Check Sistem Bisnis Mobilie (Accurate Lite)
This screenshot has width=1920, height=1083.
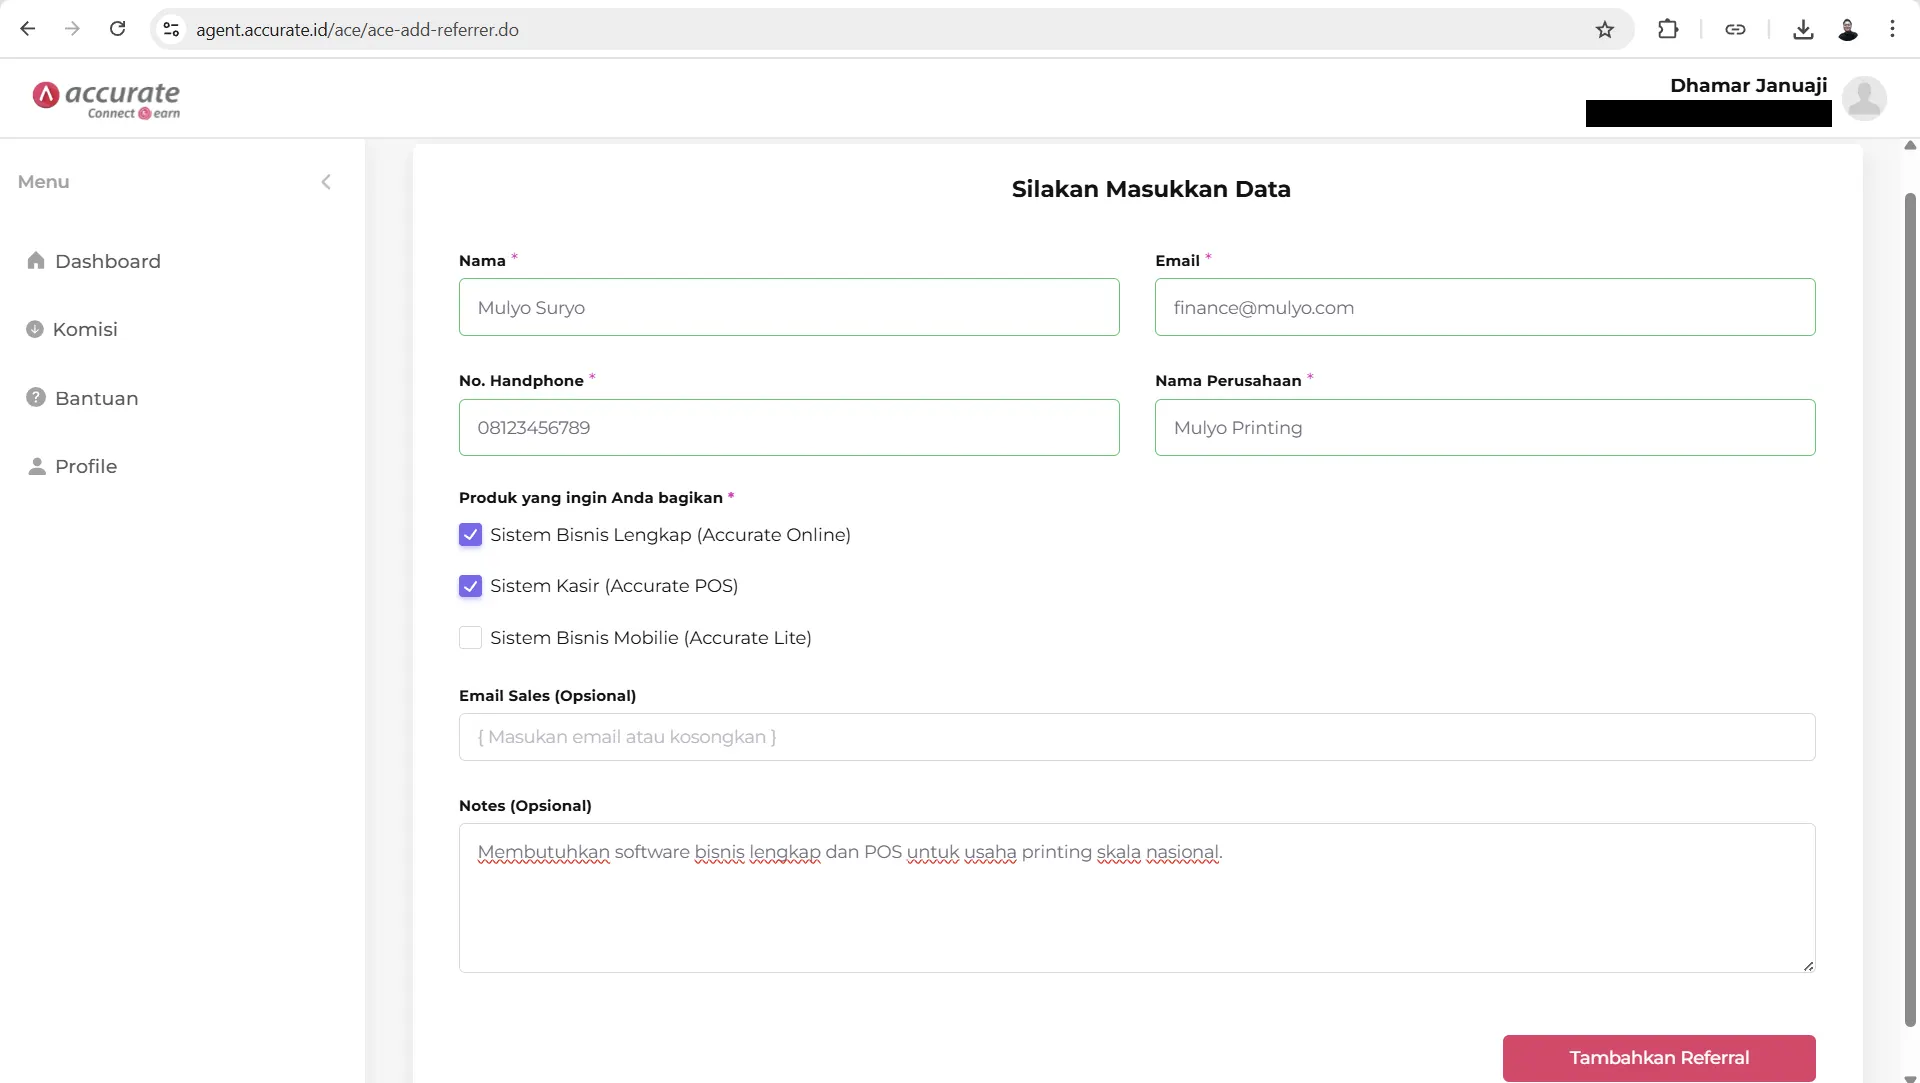470,638
